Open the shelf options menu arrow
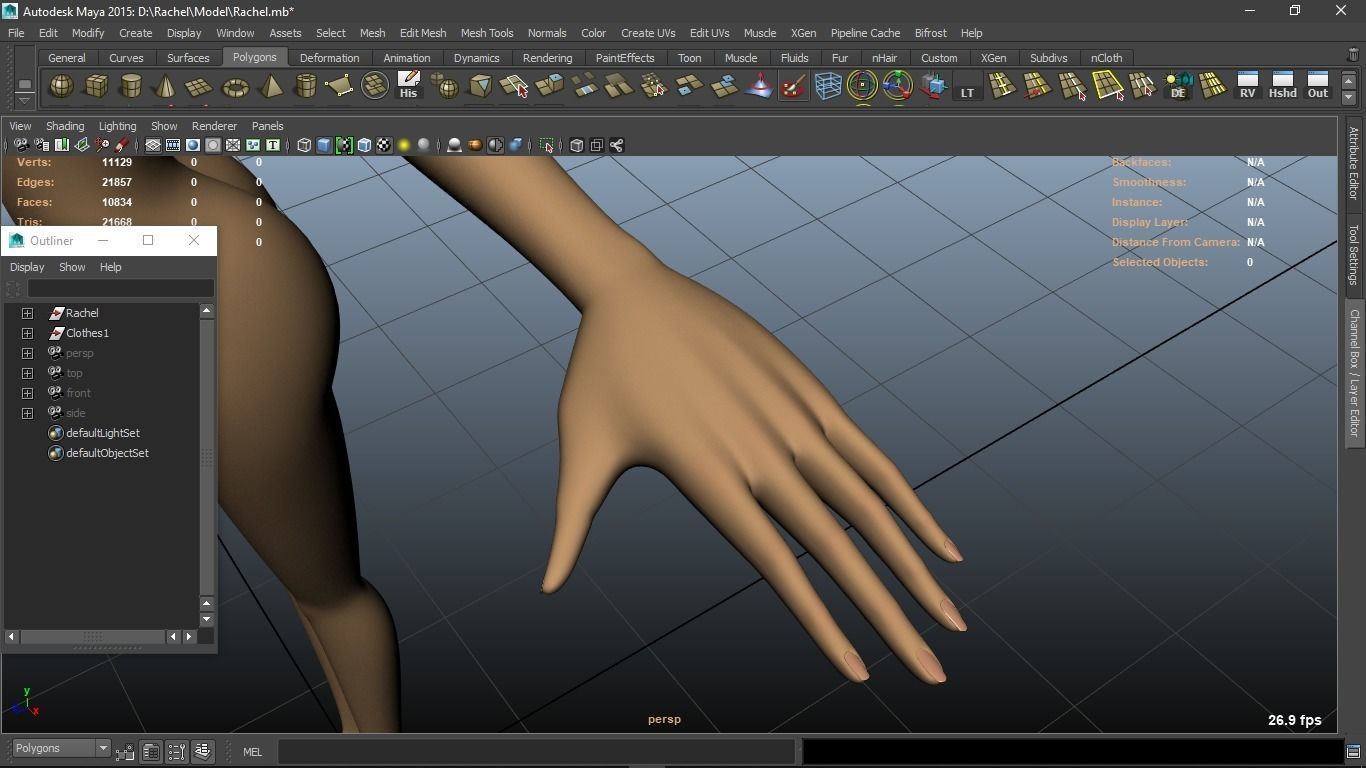The width and height of the screenshot is (1366, 768). (24, 100)
